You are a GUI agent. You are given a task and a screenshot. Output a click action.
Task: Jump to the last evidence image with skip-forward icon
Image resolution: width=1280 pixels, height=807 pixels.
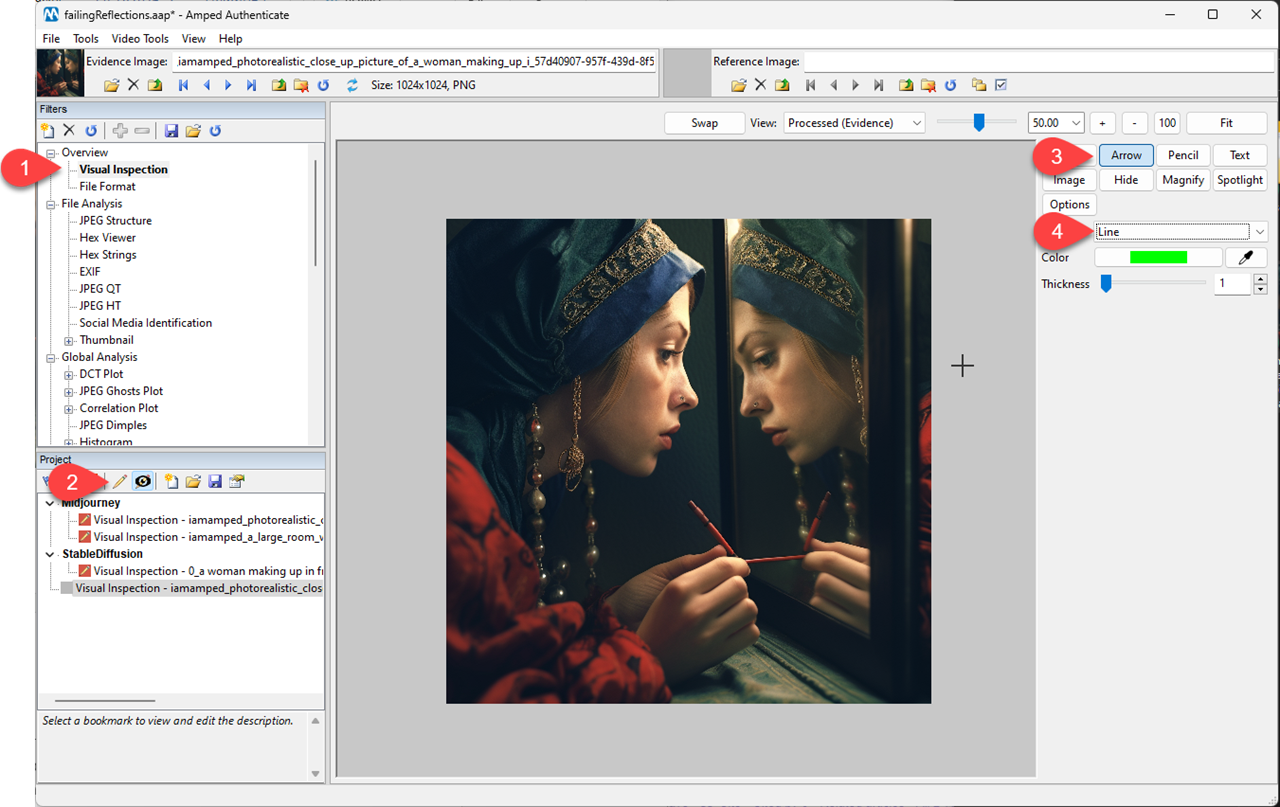click(x=252, y=85)
